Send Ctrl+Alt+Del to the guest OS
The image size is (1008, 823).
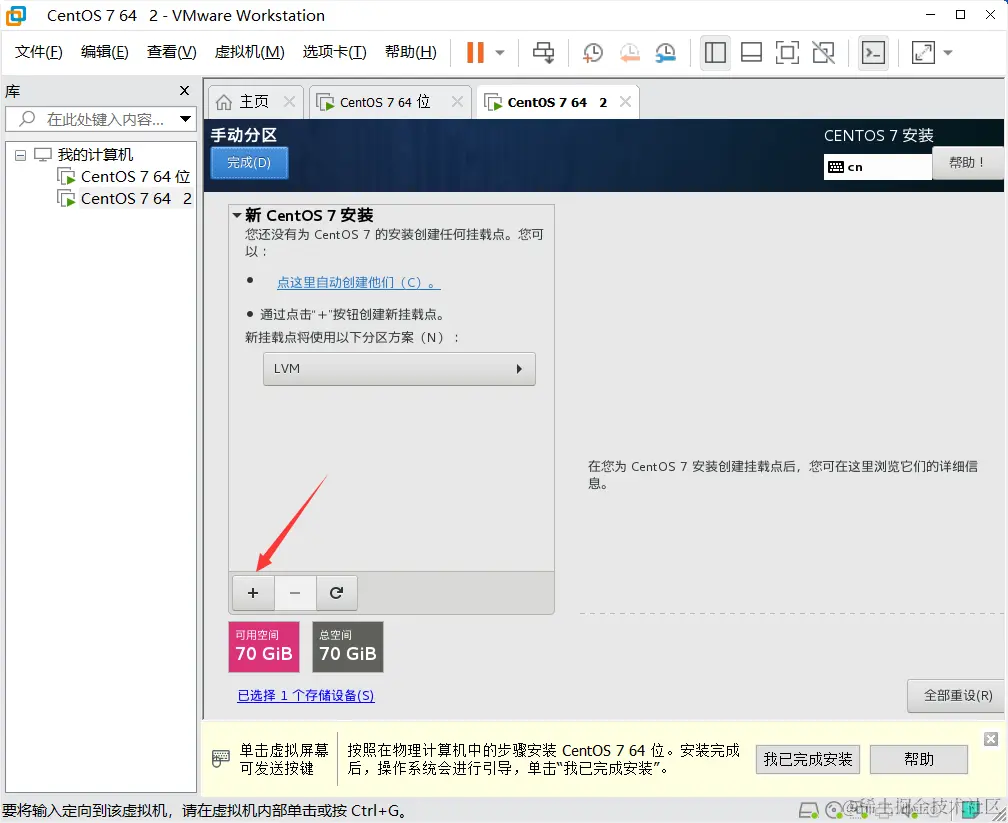[x=543, y=52]
